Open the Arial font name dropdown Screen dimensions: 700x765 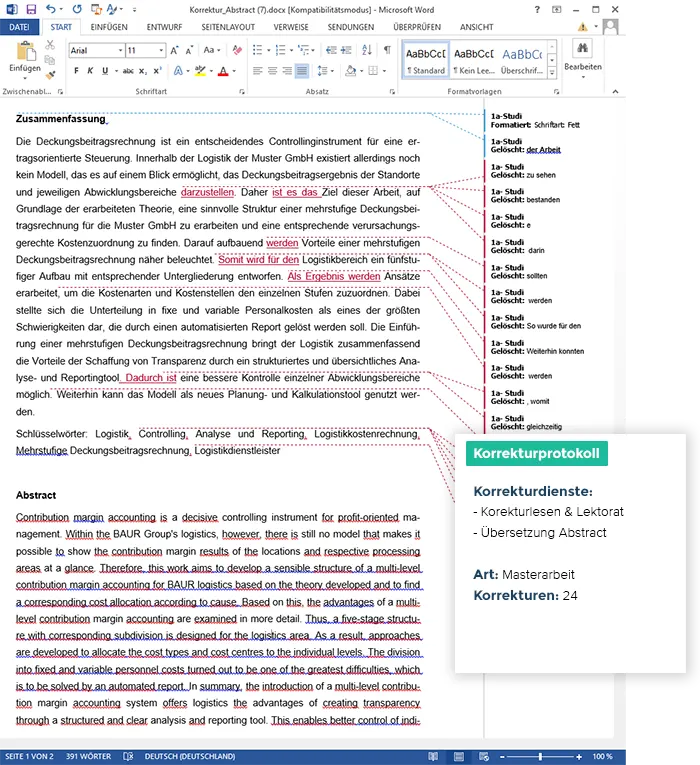(x=120, y=50)
